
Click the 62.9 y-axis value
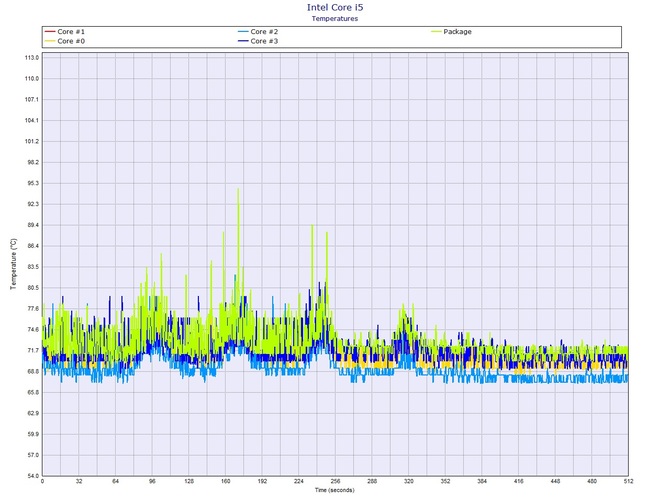click(x=32, y=414)
